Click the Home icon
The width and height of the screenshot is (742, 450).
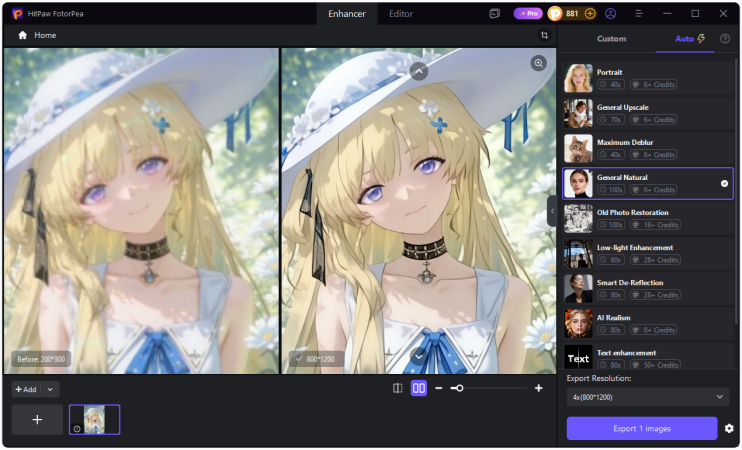(22, 35)
